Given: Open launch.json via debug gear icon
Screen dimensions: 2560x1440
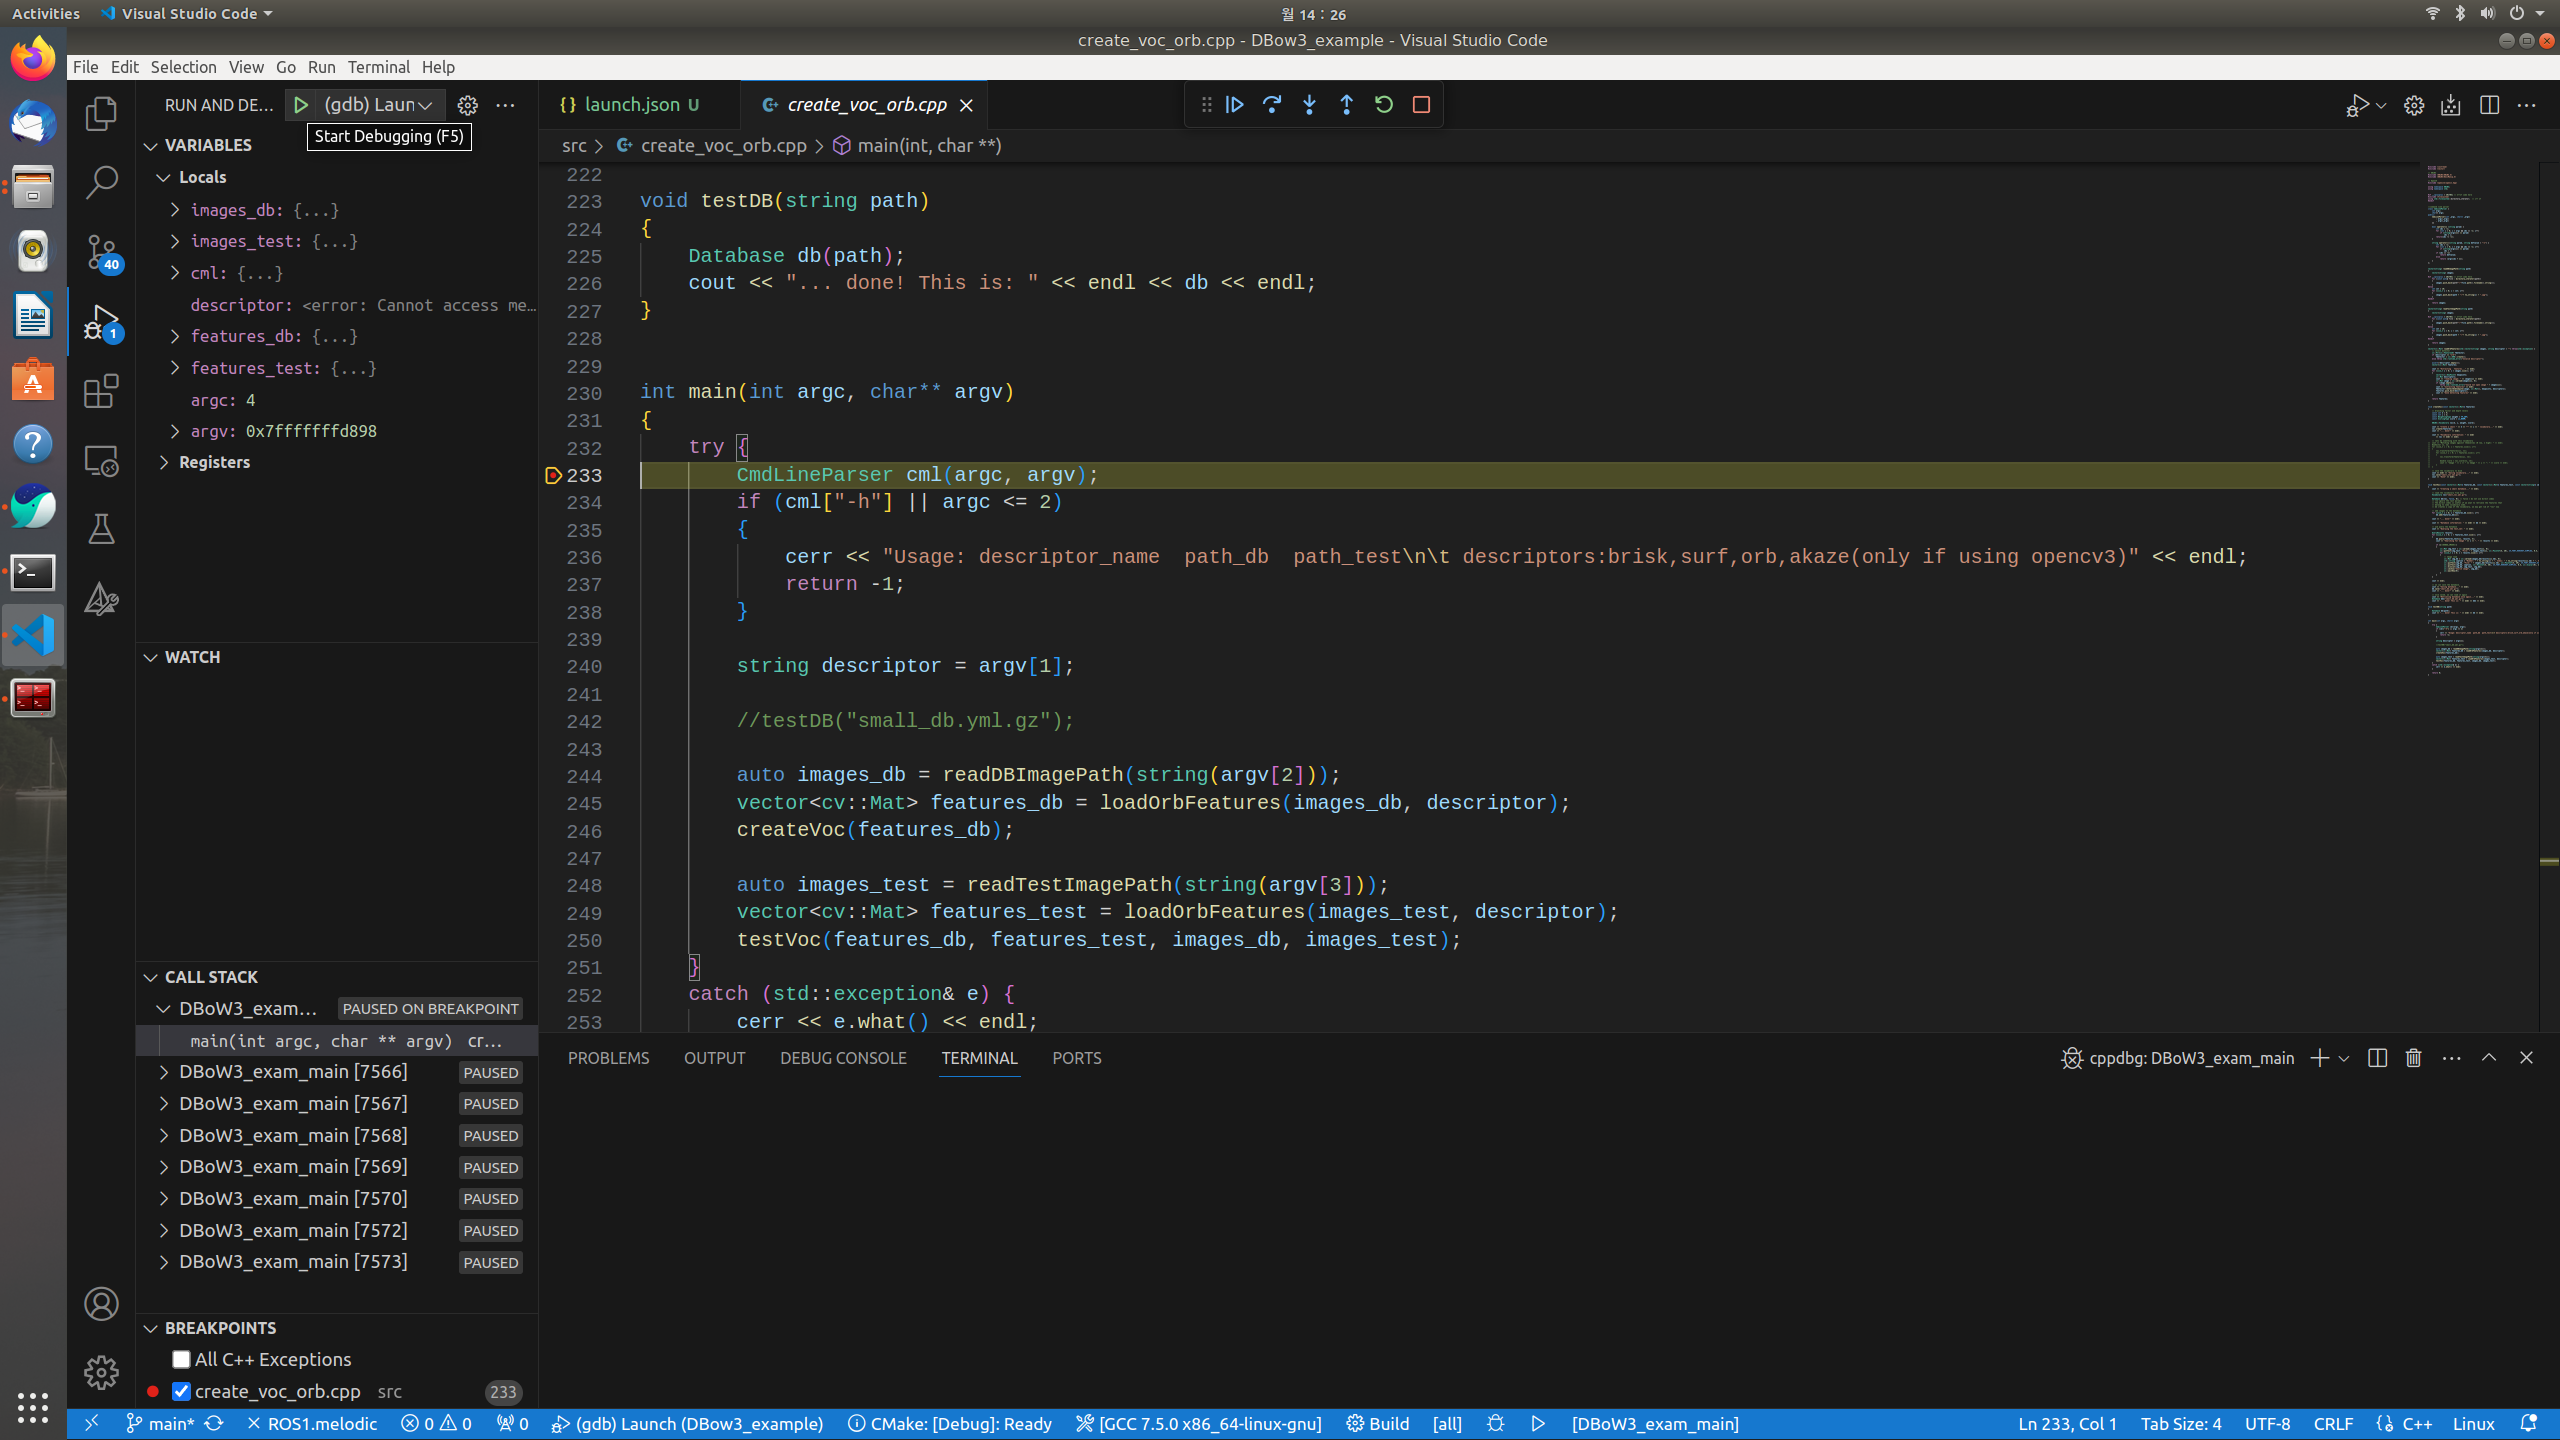Looking at the screenshot, I should 467,105.
